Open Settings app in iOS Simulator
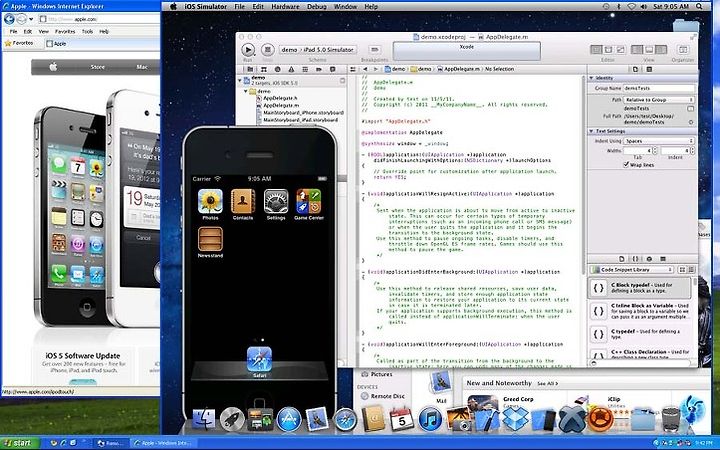Screen dimensions: 720x450 [276, 202]
